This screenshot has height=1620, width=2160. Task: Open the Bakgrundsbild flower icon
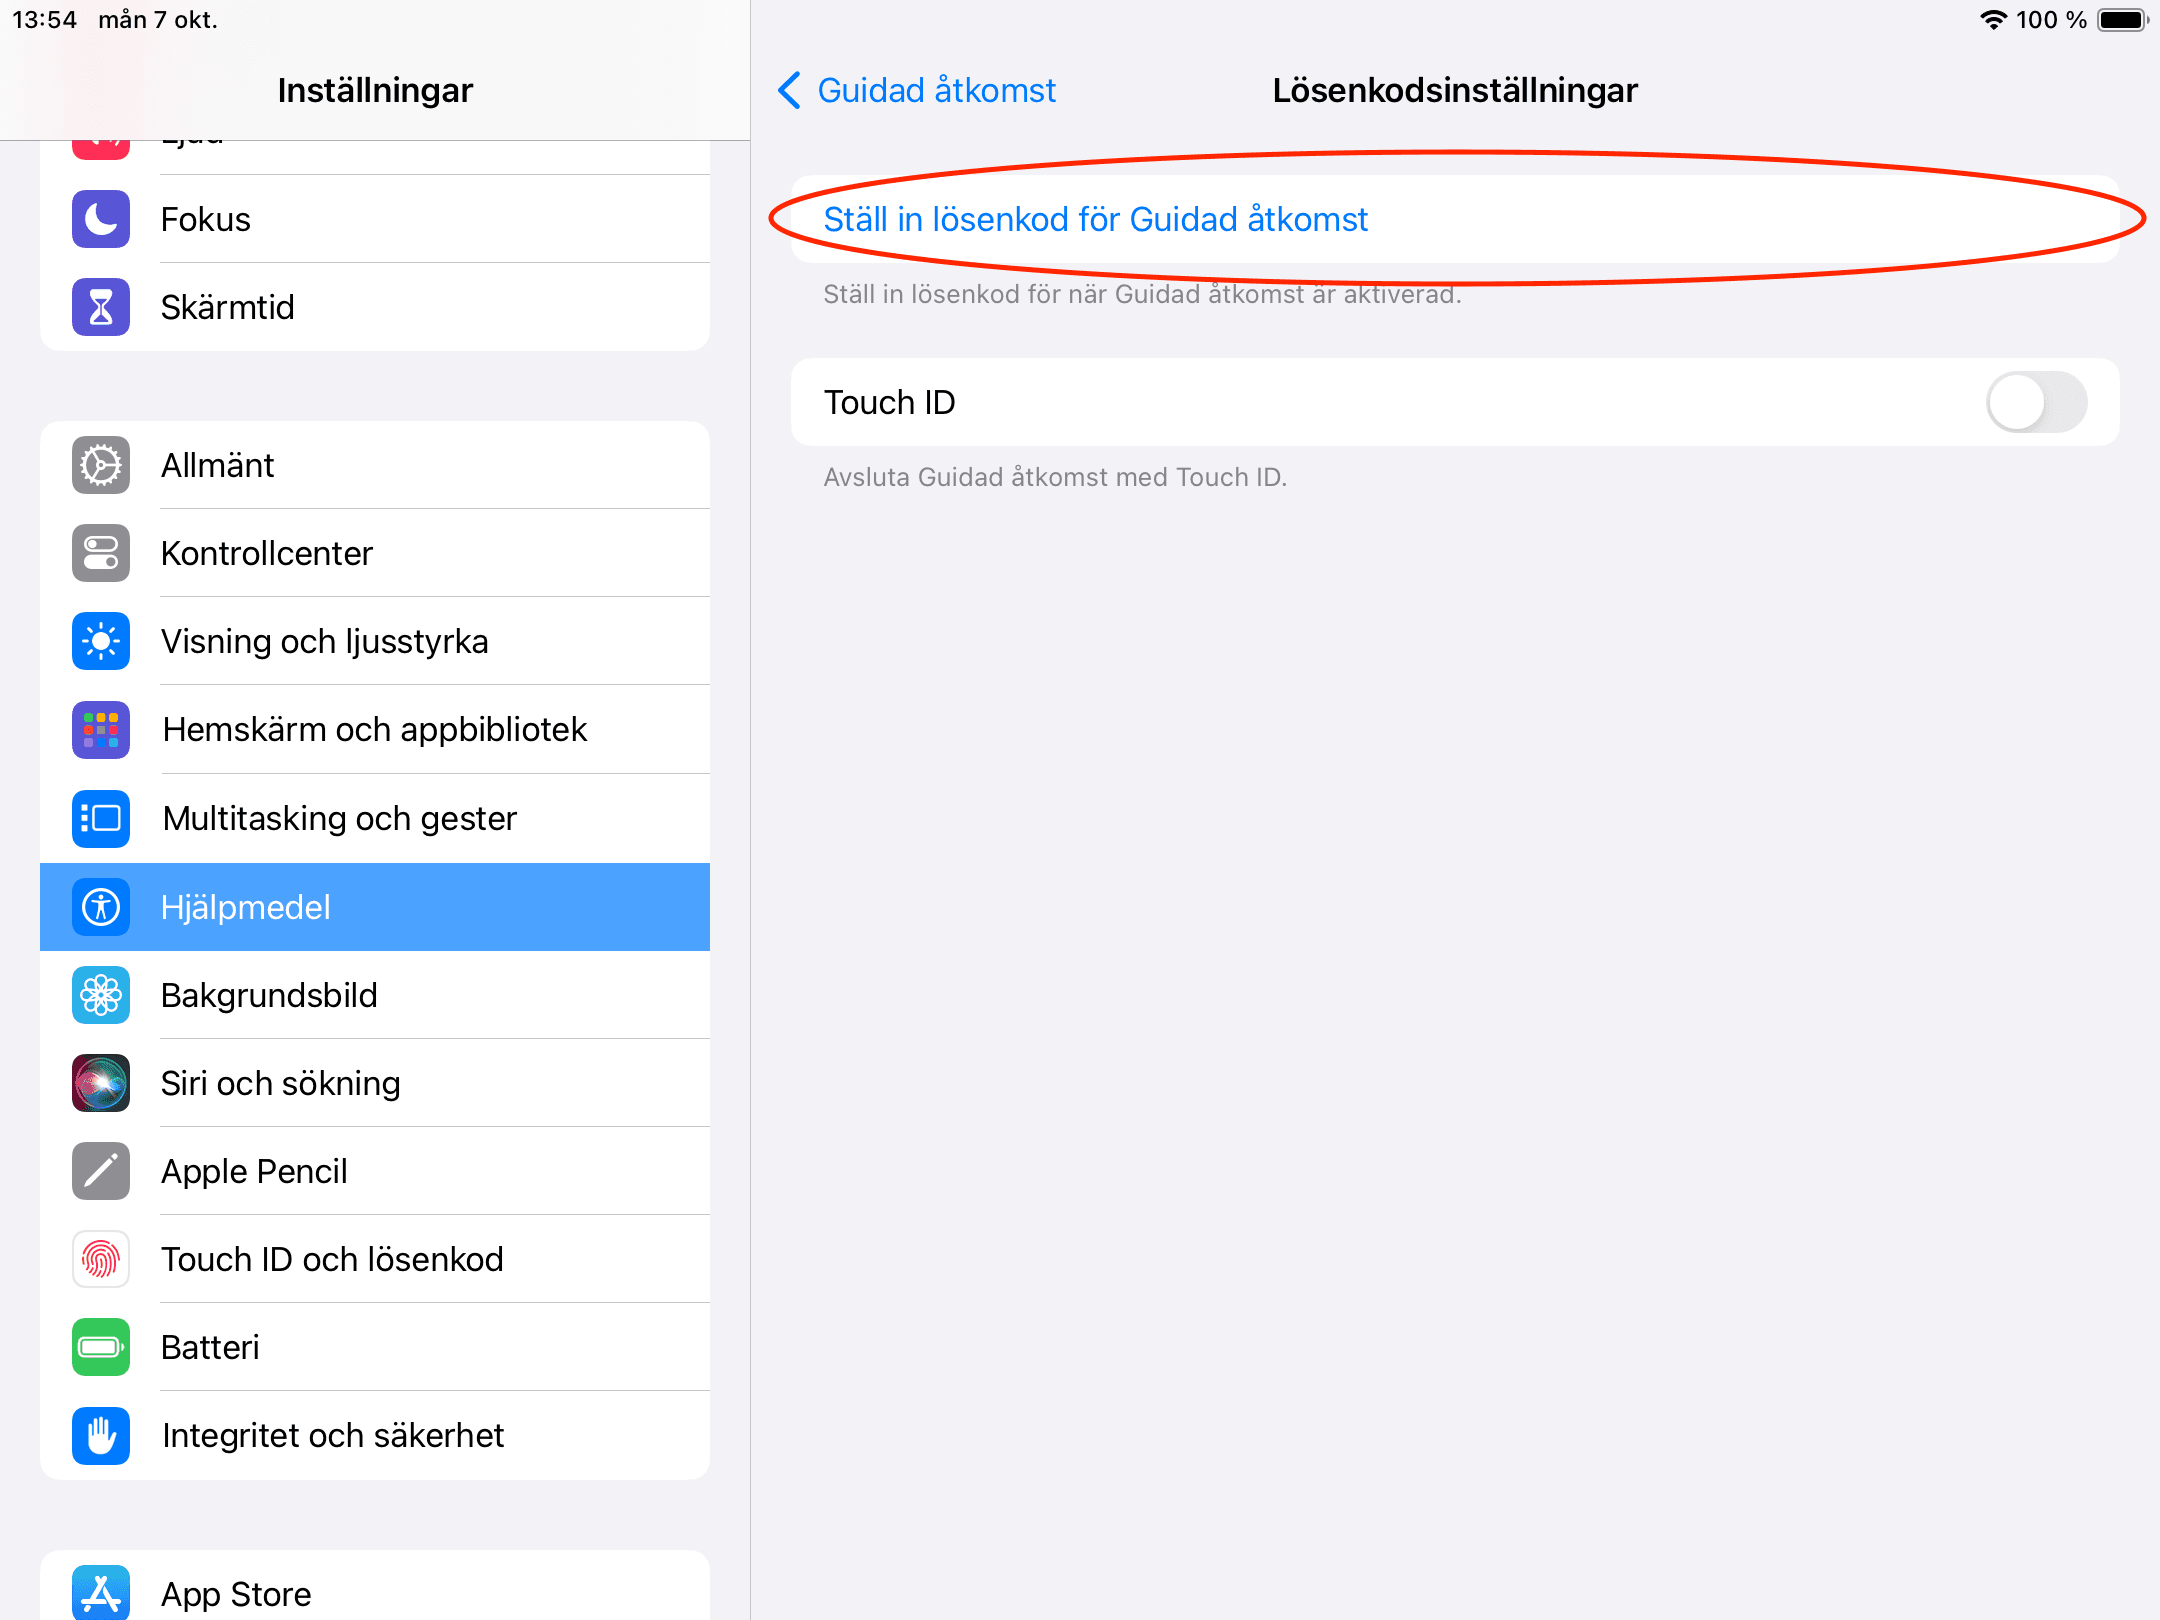pos(101,995)
